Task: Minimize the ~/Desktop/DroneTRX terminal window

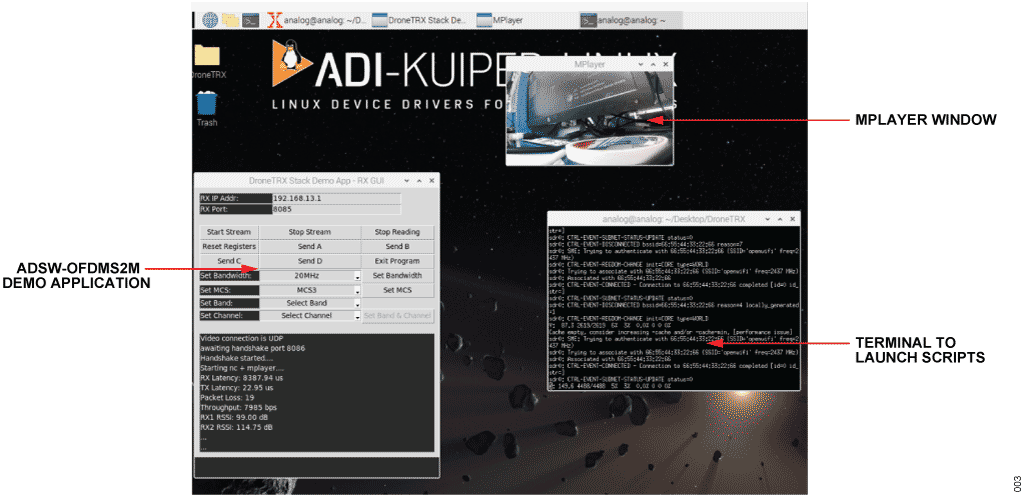Action: point(767,219)
